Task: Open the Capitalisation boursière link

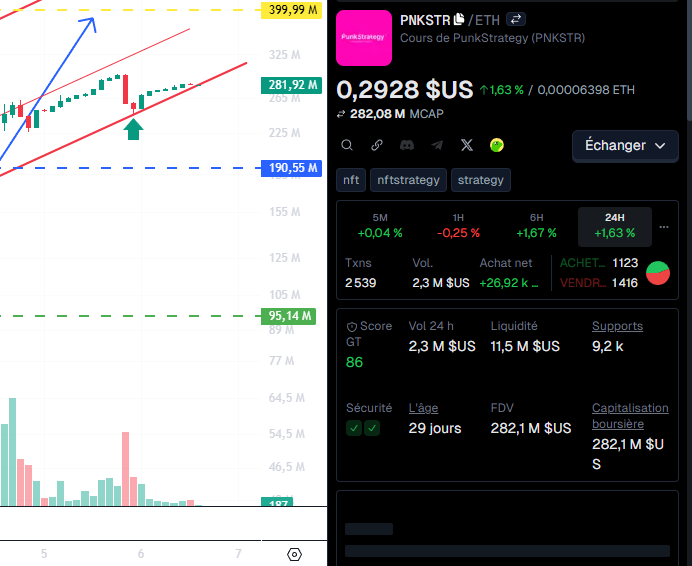Action: [630, 416]
